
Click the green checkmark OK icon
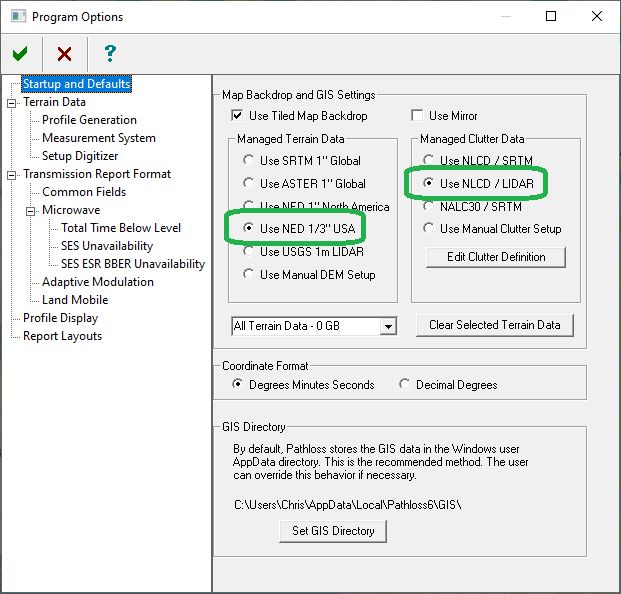(x=20, y=54)
